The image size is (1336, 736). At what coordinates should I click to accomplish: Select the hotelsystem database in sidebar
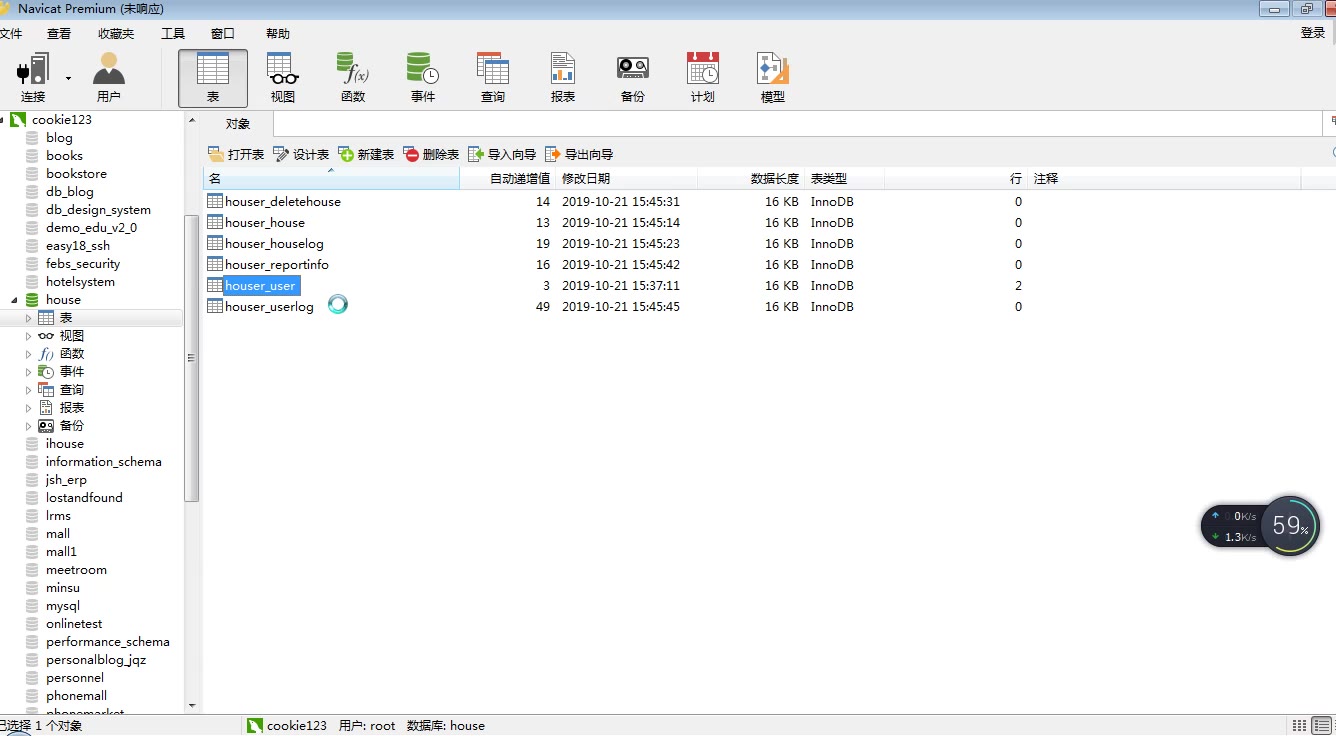click(80, 282)
